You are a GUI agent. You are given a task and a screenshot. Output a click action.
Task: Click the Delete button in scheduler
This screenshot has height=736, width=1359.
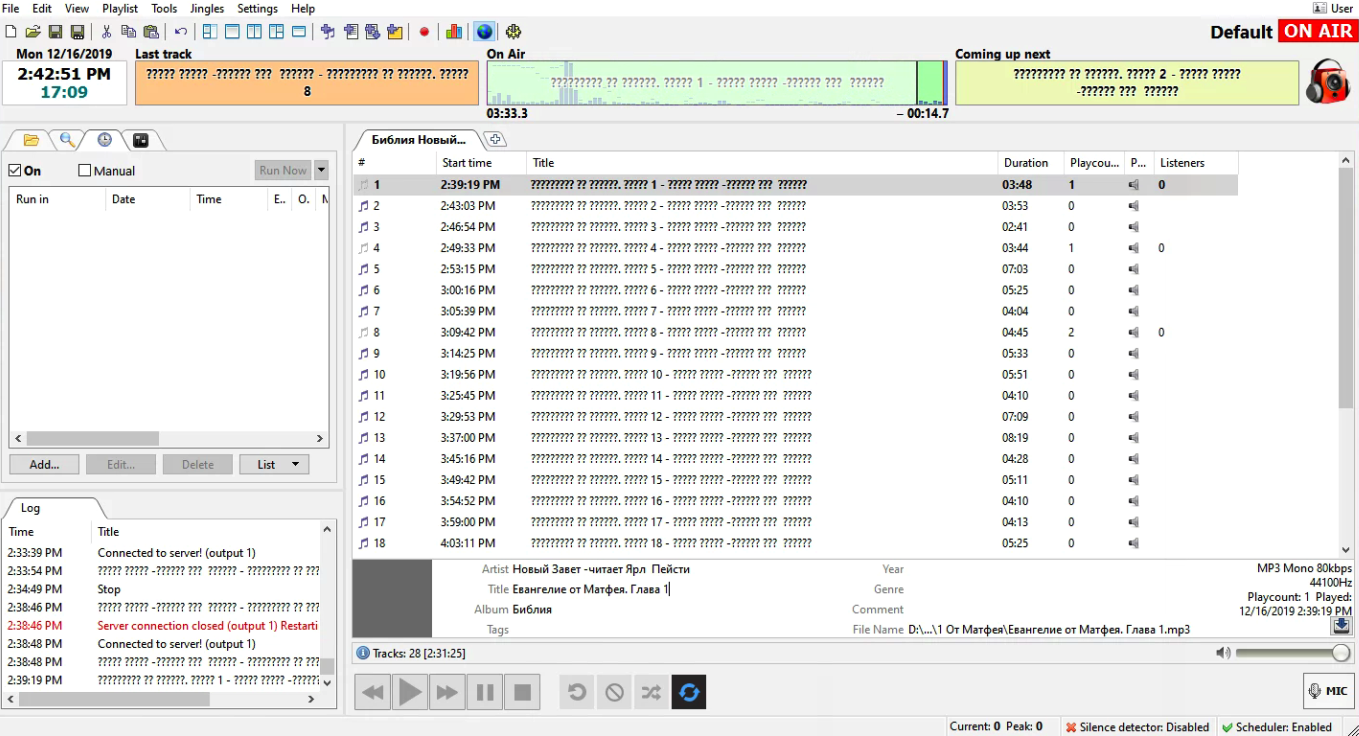click(x=197, y=465)
